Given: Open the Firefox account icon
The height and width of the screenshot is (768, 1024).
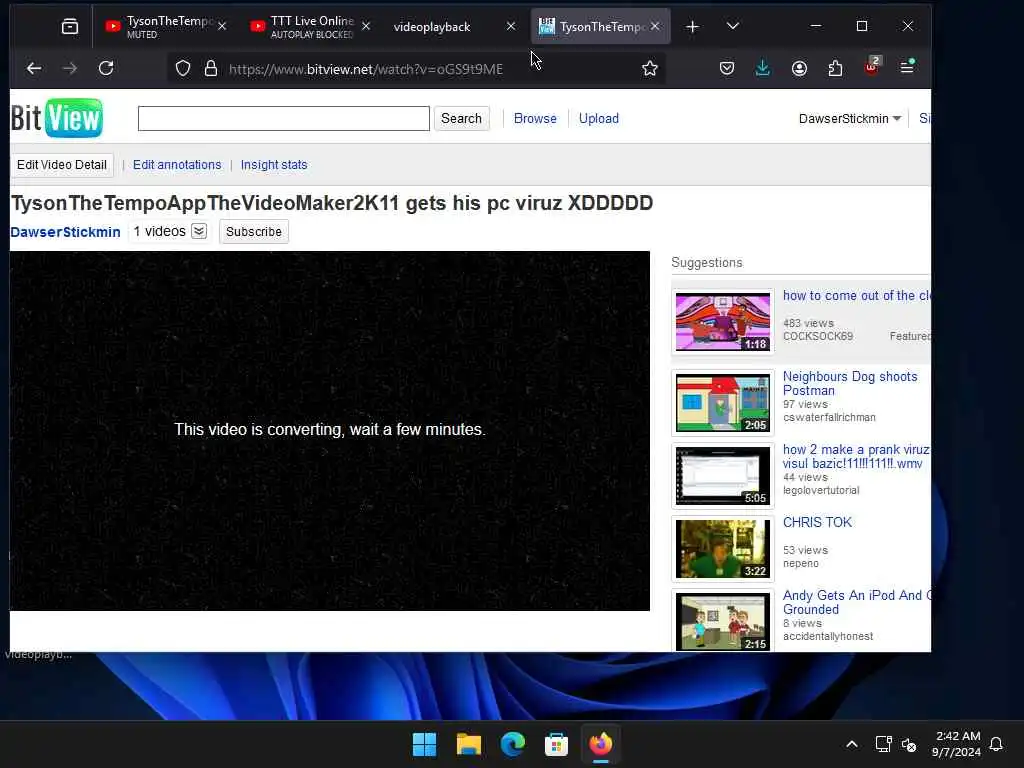Looking at the screenshot, I should [x=799, y=69].
